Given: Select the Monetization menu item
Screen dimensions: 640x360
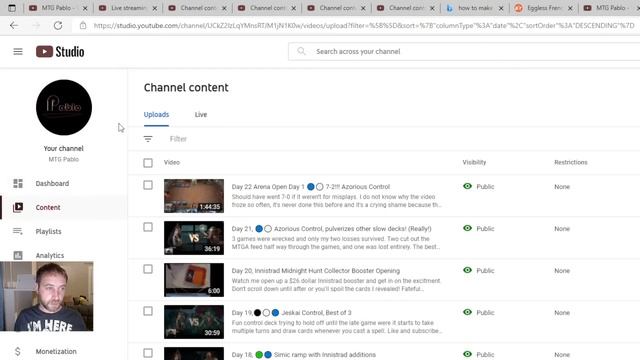Looking at the screenshot, I should 56,351.
